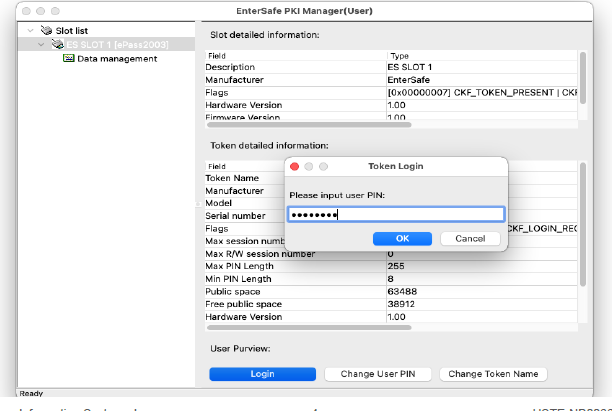Select the token Hardware Version row
This screenshot has height=411, width=612.
pos(391,317)
